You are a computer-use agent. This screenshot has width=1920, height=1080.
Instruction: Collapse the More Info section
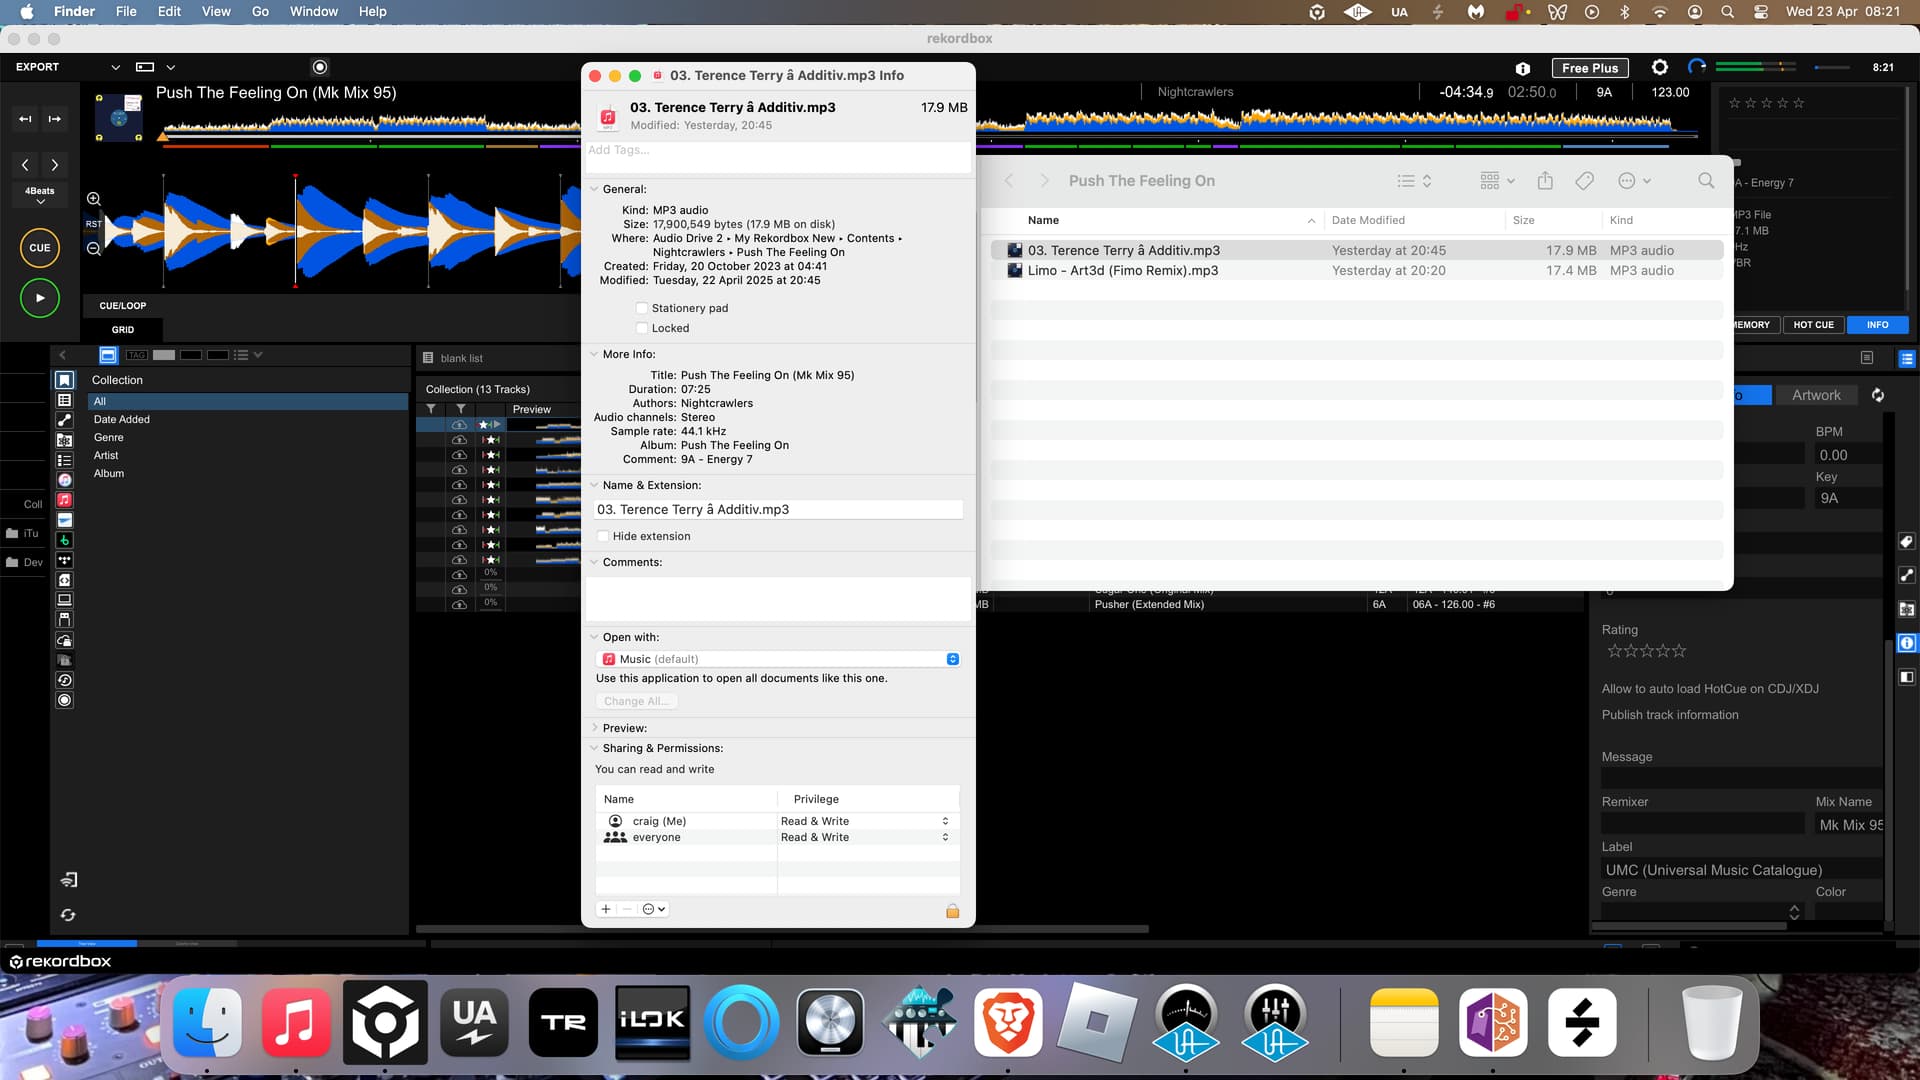pyautogui.click(x=594, y=354)
